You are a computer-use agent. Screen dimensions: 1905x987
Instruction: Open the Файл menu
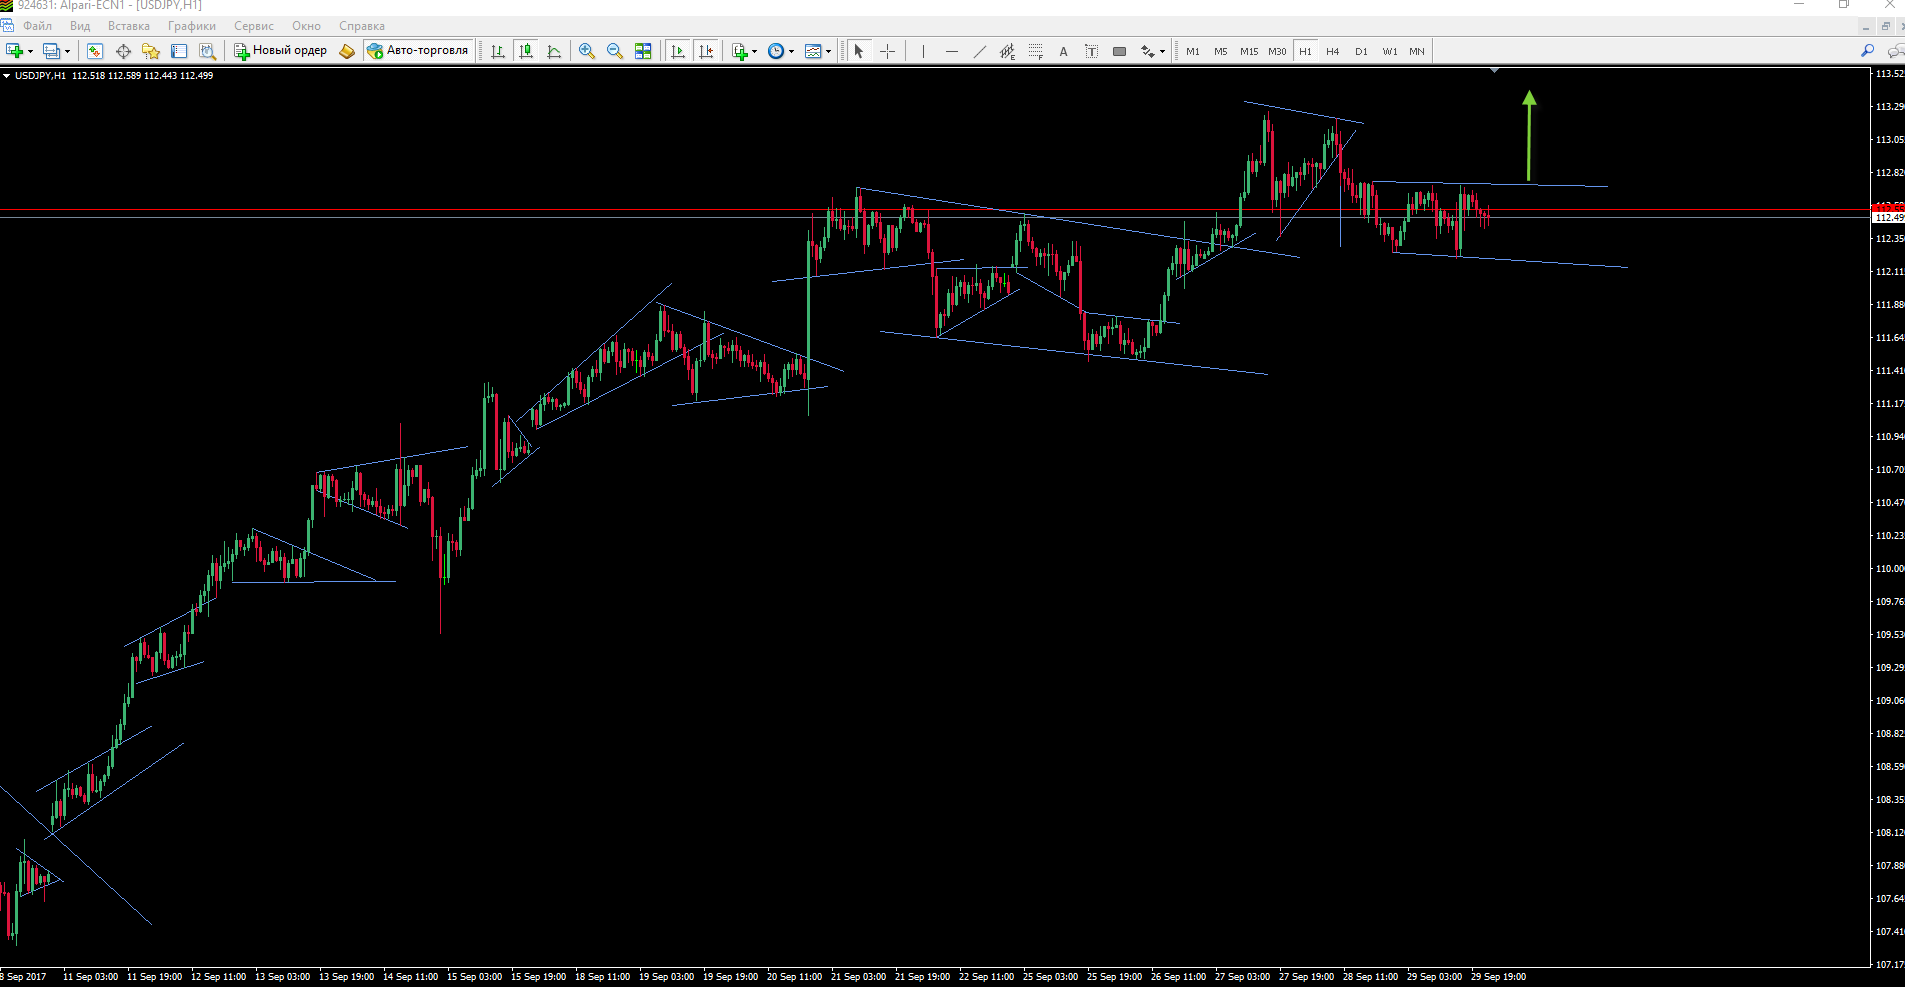point(37,26)
